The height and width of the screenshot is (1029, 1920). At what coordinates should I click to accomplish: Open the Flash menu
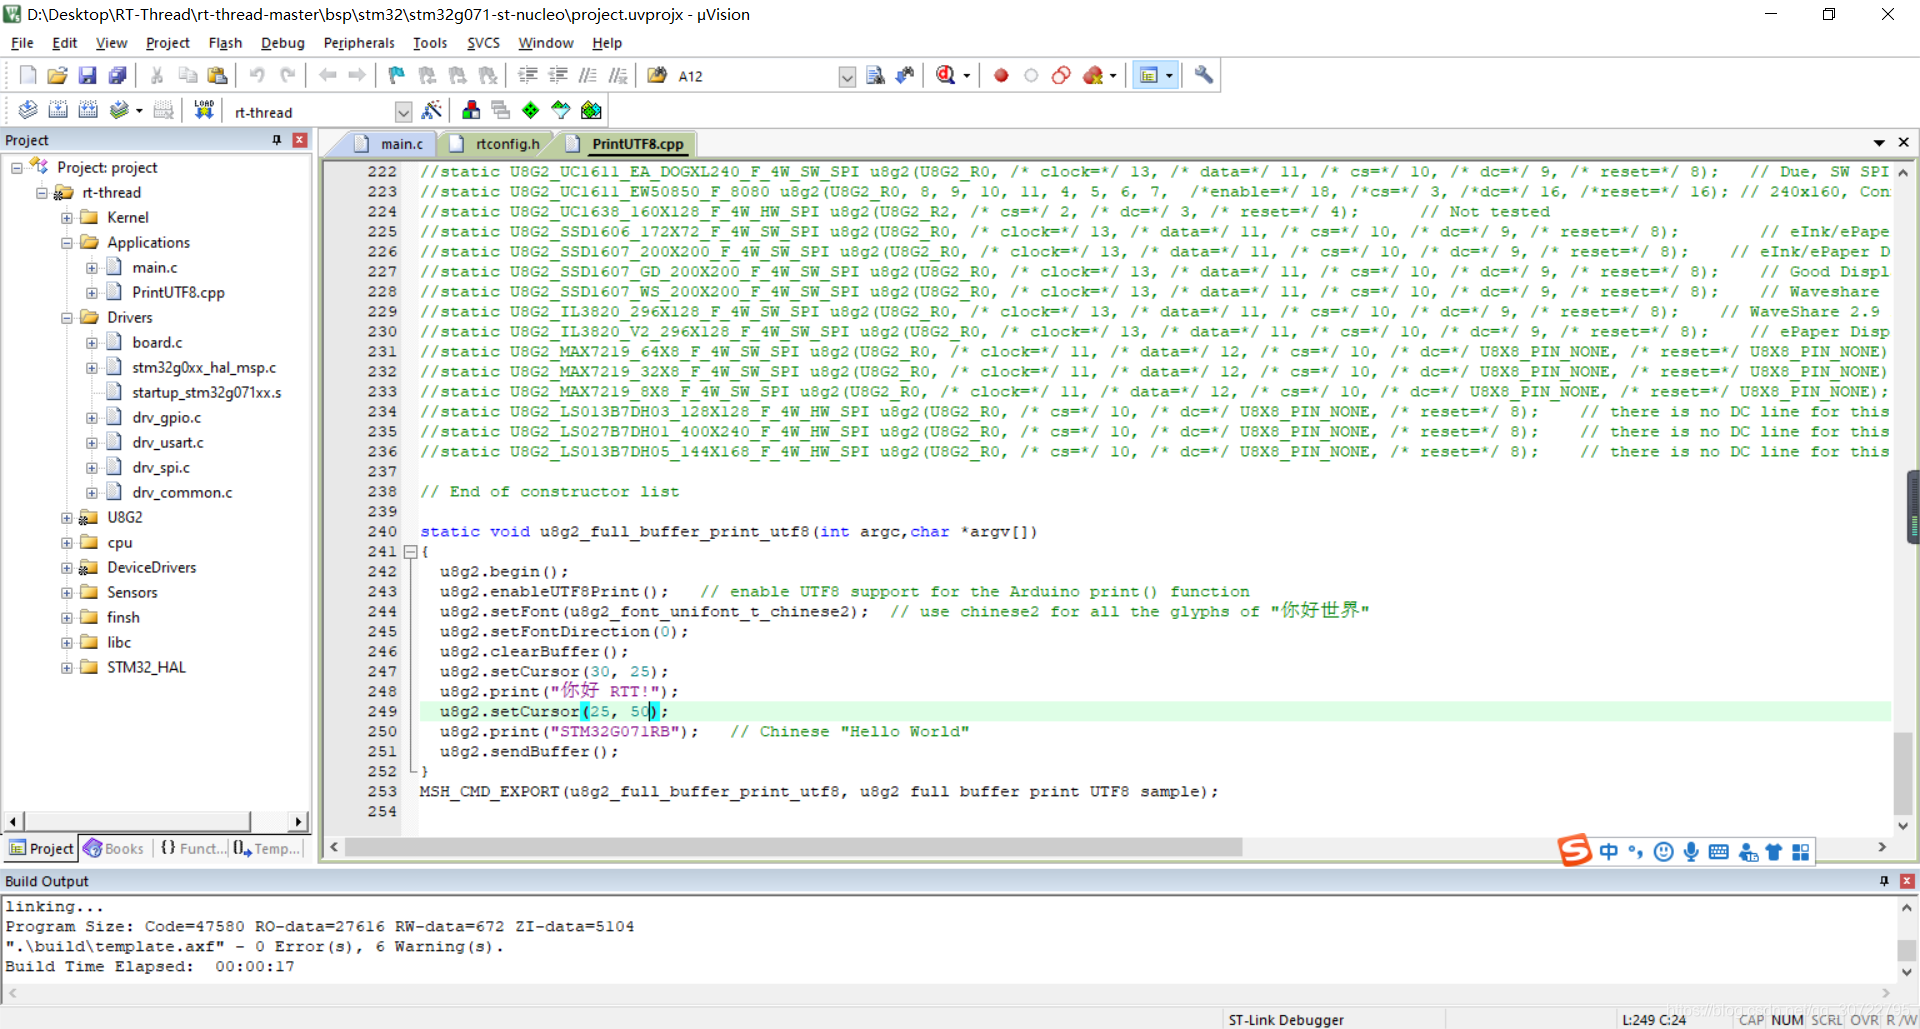[225, 43]
